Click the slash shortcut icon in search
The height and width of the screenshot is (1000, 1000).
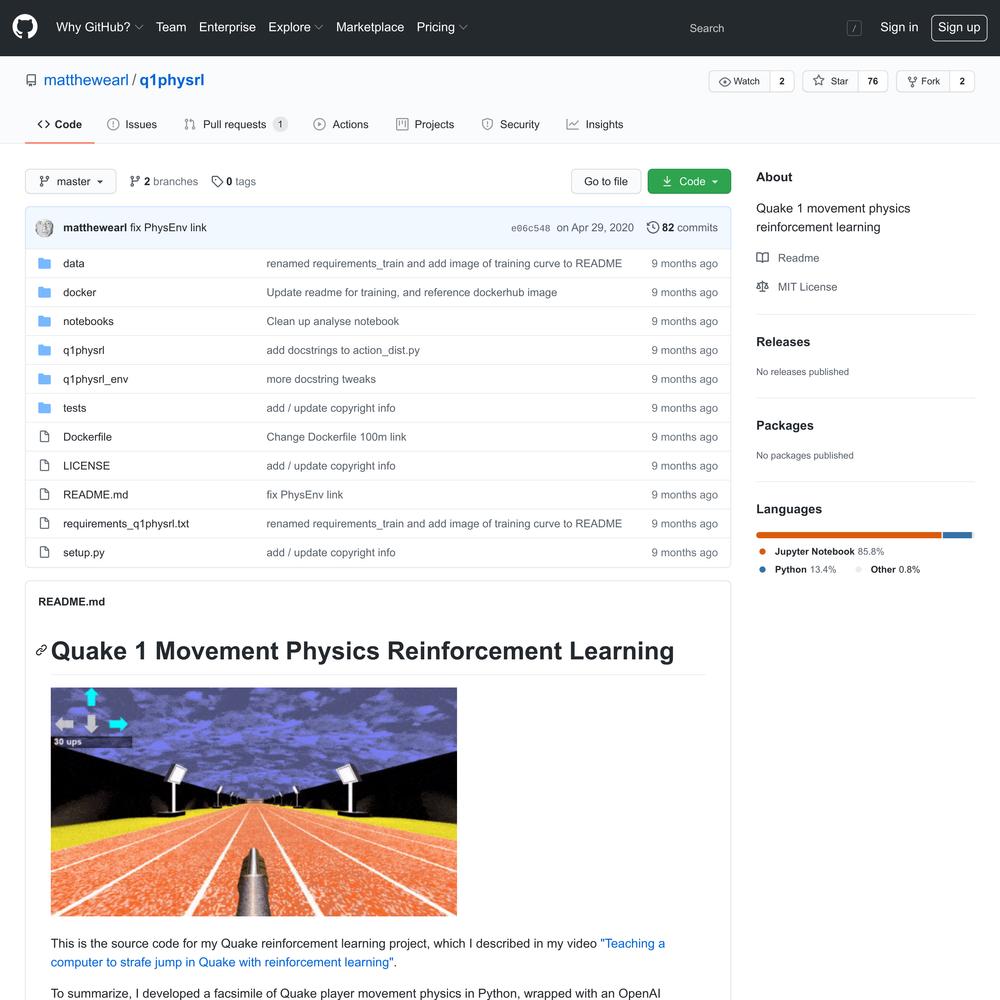pyautogui.click(x=854, y=28)
